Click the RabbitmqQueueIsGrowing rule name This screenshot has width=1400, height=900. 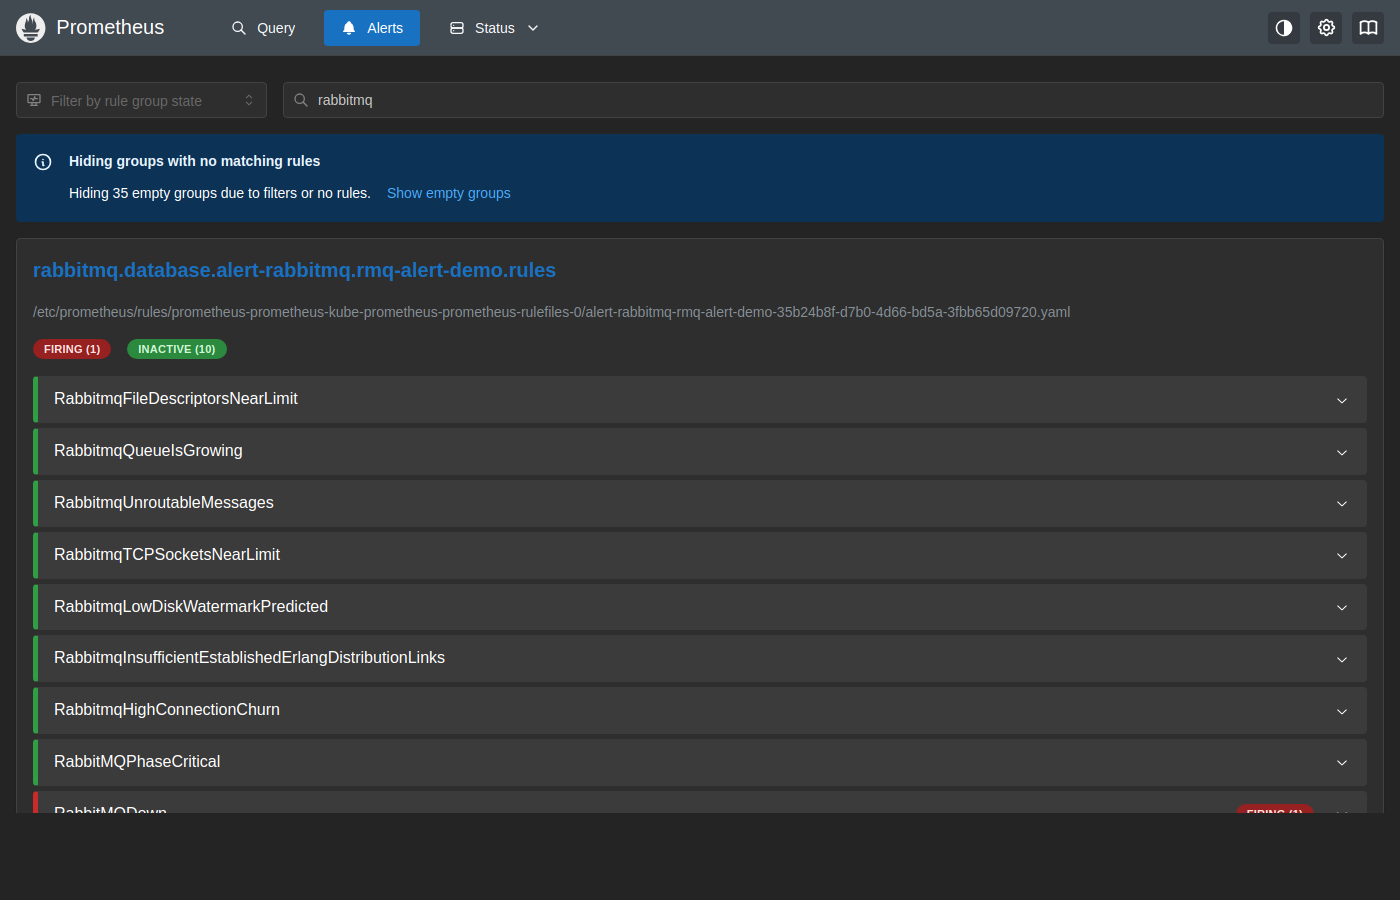tap(148, 451)
